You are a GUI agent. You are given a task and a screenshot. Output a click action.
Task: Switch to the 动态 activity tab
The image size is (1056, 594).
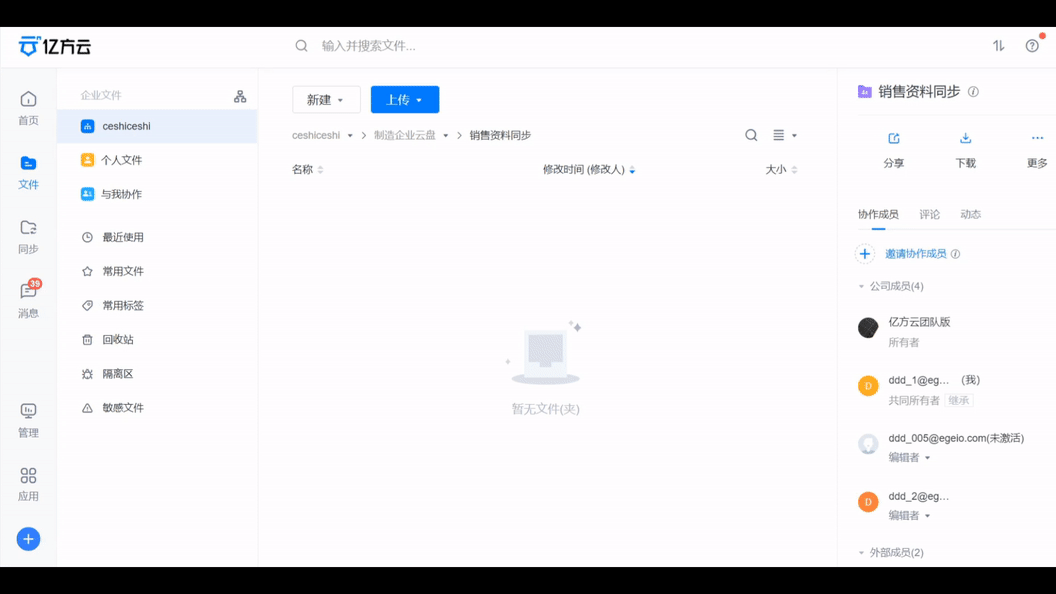(x=969, y=213)
